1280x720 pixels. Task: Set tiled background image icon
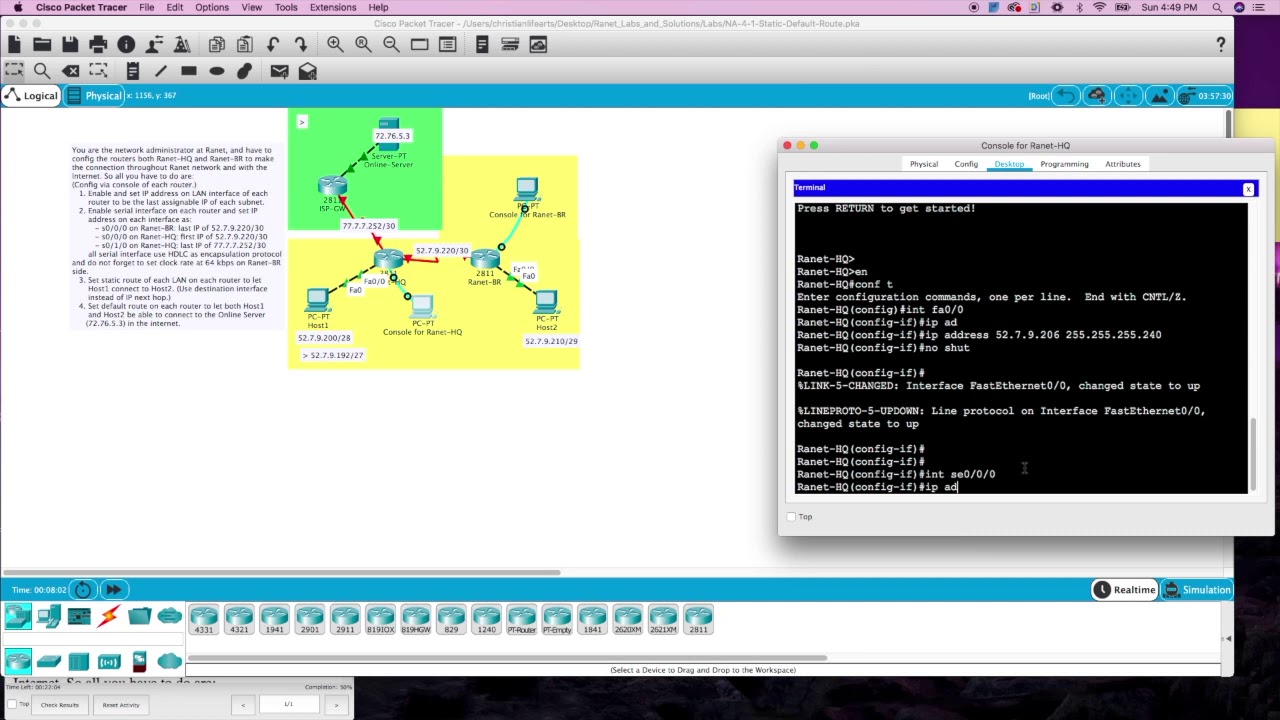tap(1158, 96)
